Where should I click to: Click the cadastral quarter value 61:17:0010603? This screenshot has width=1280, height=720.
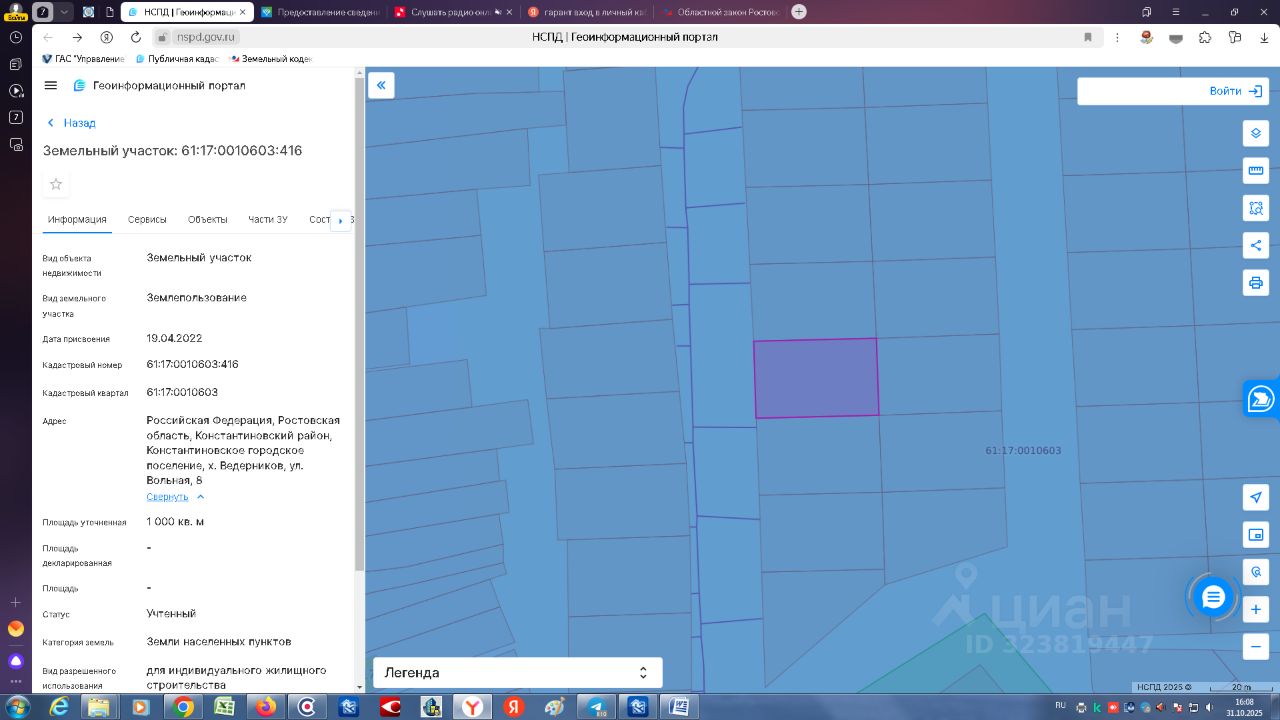[182, 393]
